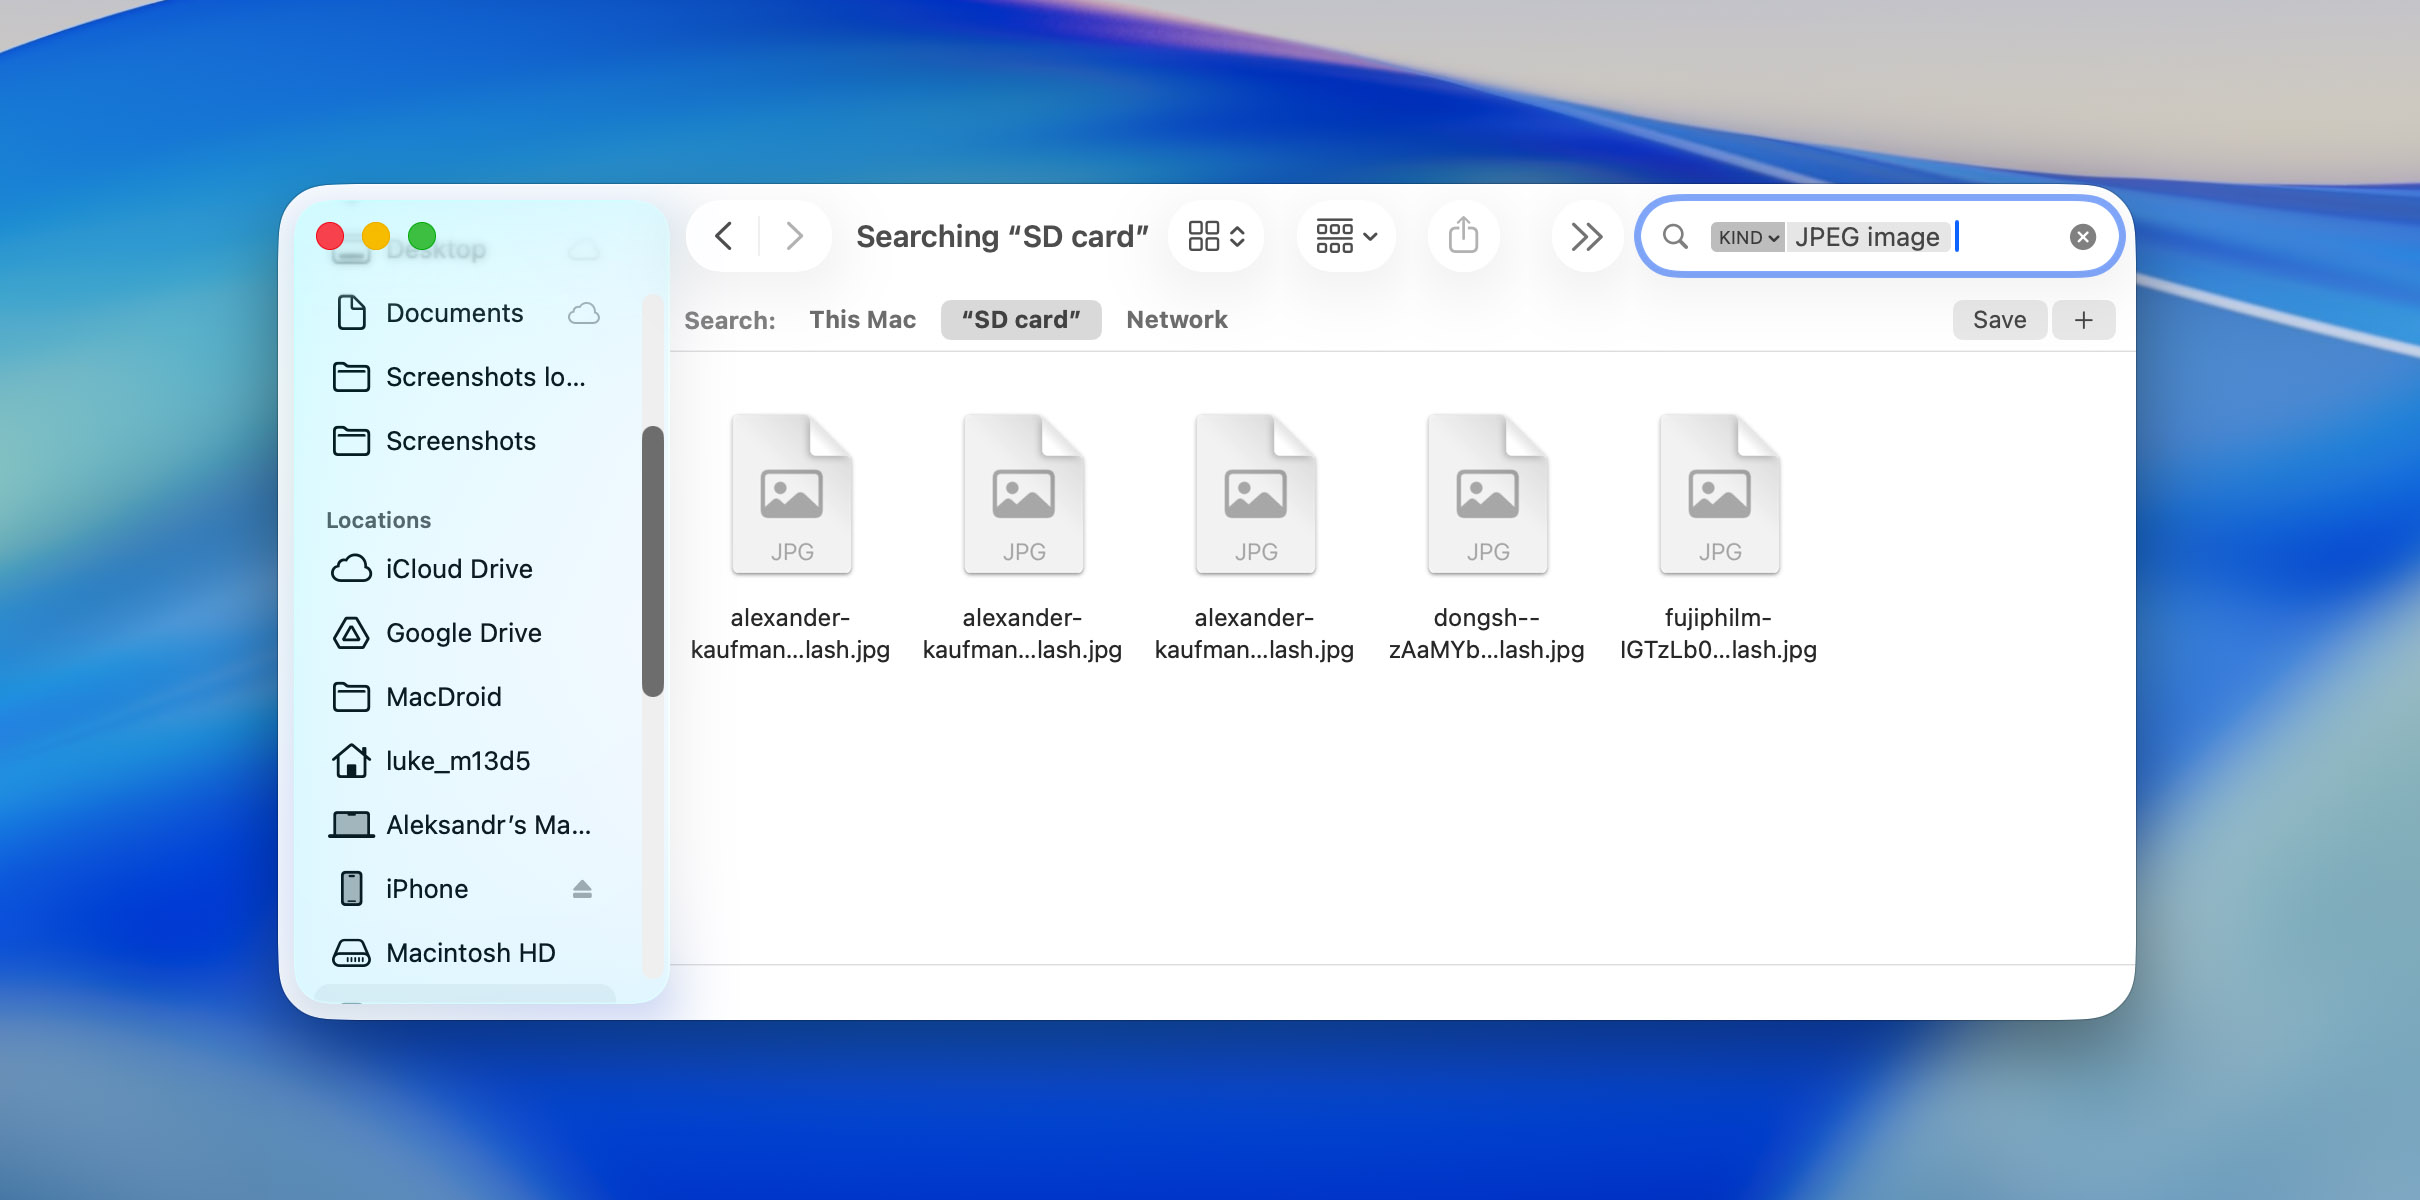The height and width of the screenshot is (1200, 2420).
Task: Eject the iPhone
Action: click(582, 889)
